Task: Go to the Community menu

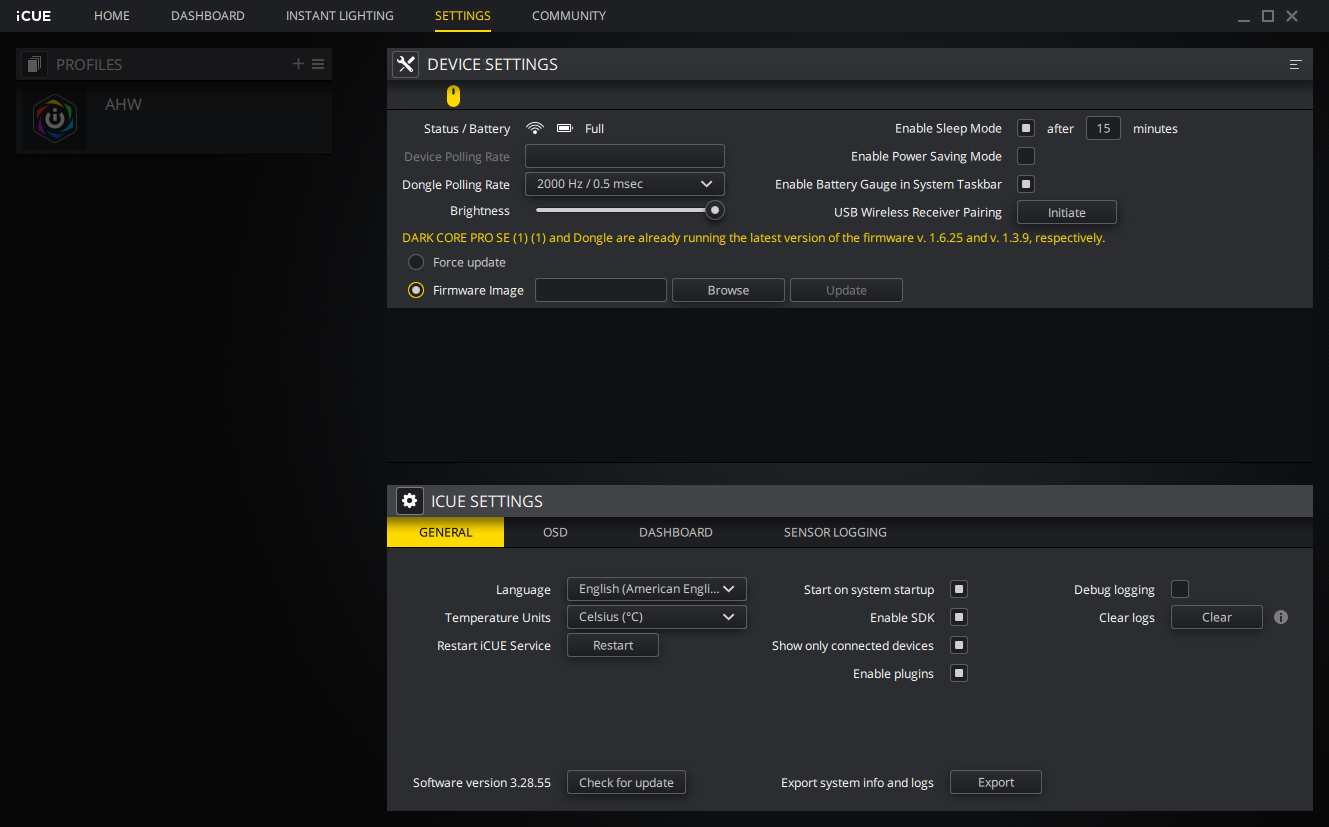Action: (569, 16)
